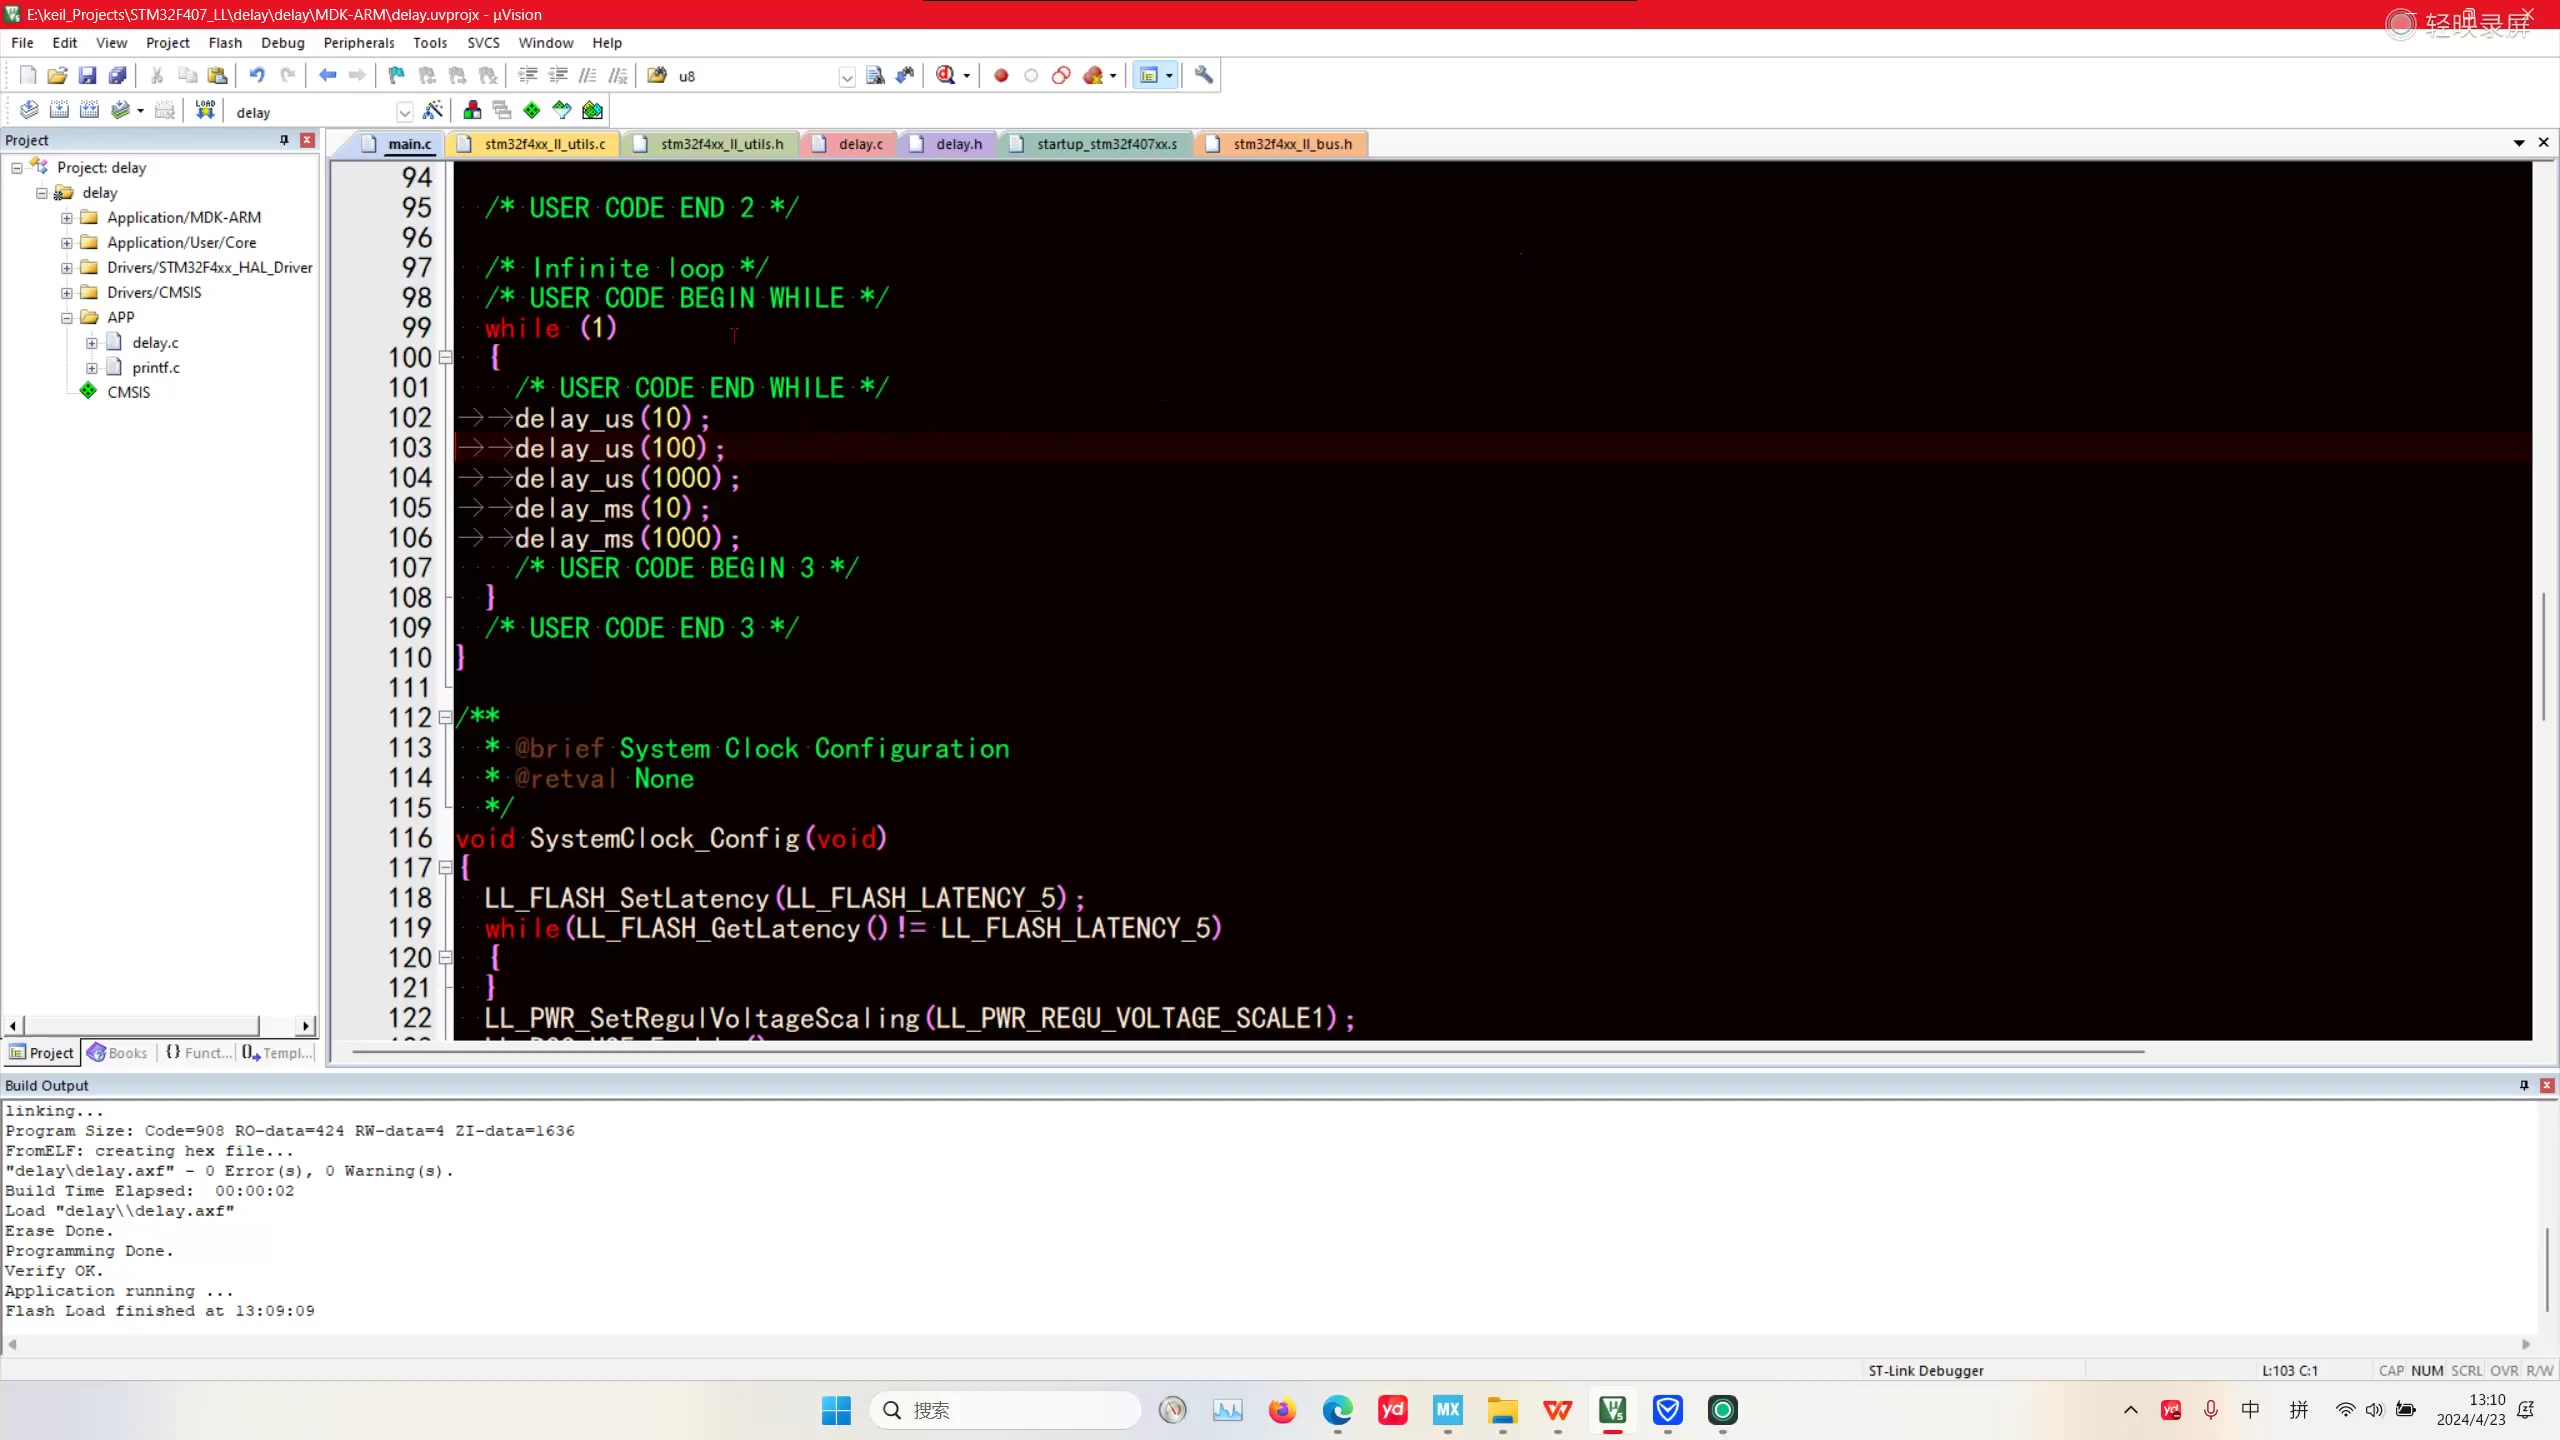Open Firefox from the Windows taskbar
The width and height of the screenshot is (2560, 1440).
tap(1282, 1410)
